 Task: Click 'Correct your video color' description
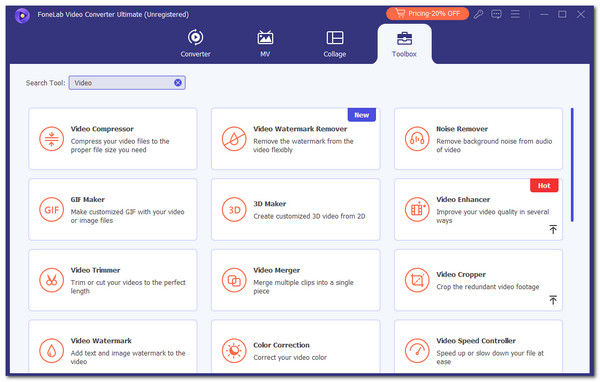click(290, 358)
